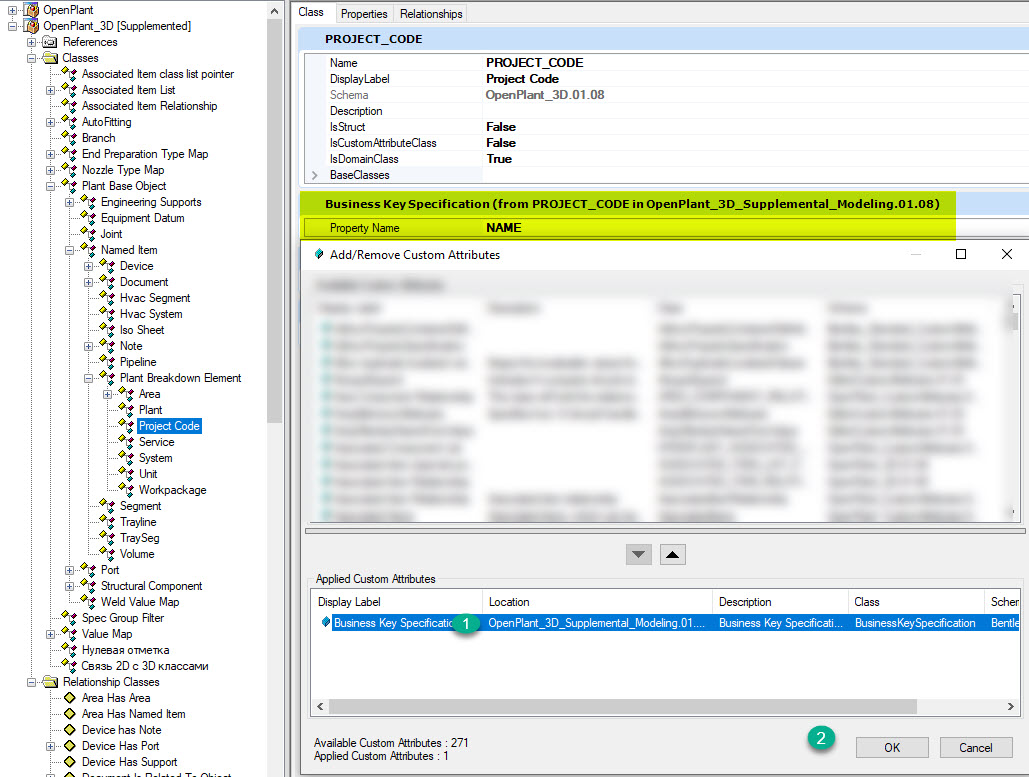This screenshot has width=1029, height=777.
Task: Click the Location column header
Action: pos(598,602)
